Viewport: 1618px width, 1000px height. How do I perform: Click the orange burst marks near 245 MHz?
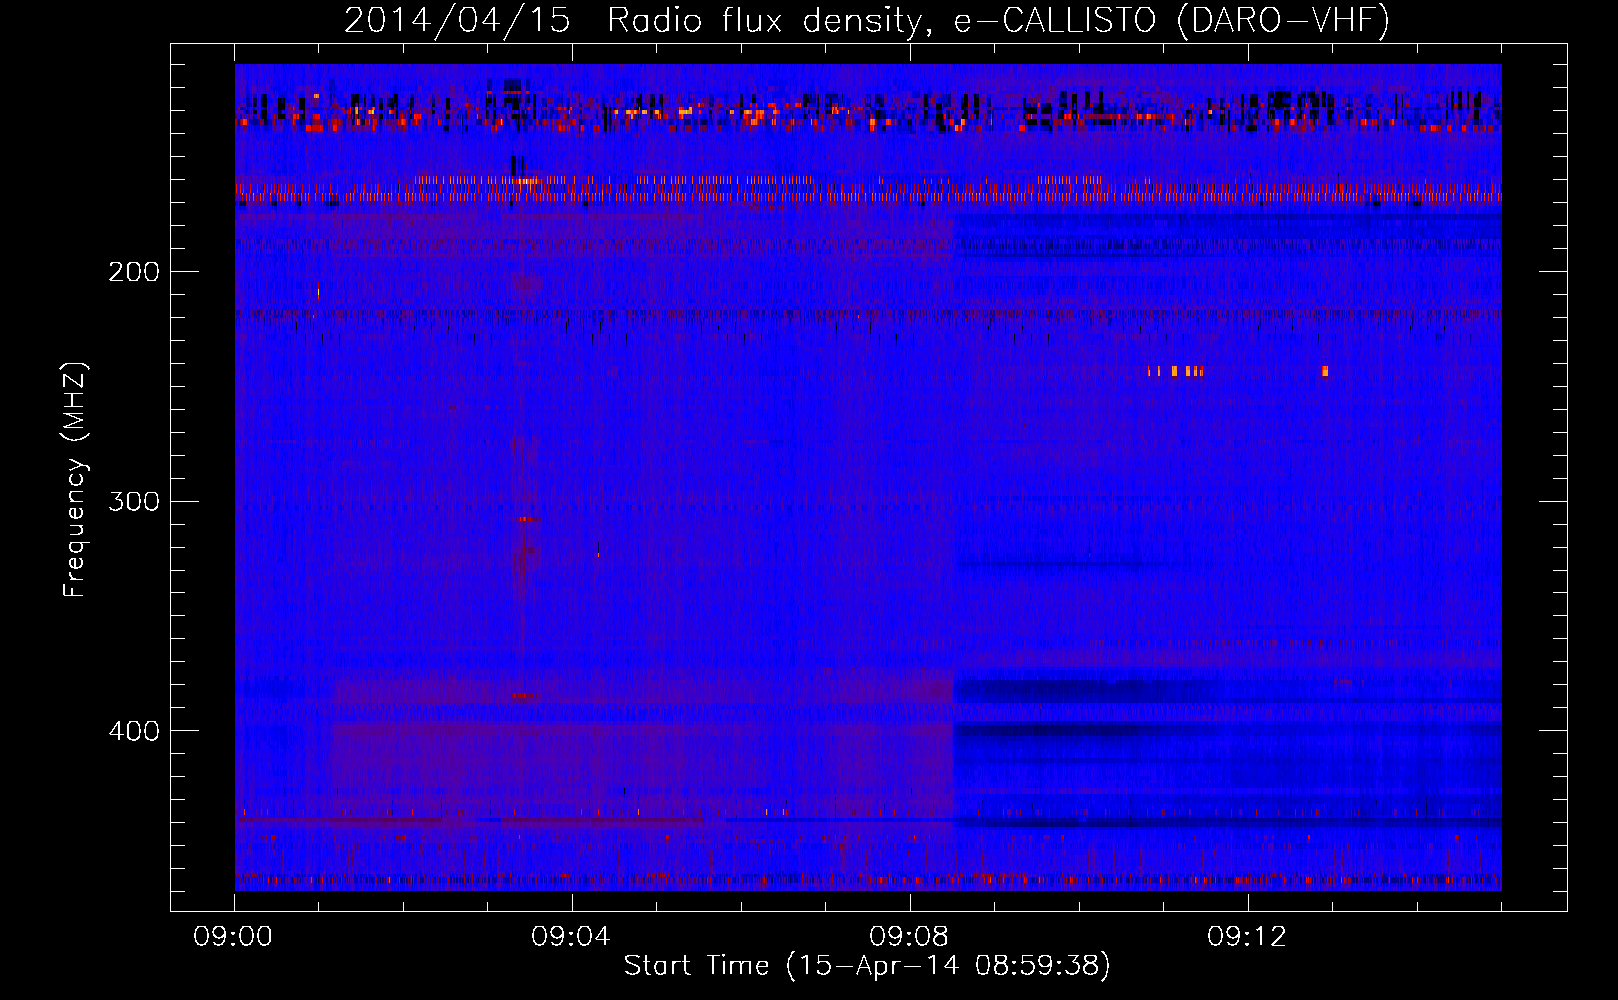tap(1176, 371)
